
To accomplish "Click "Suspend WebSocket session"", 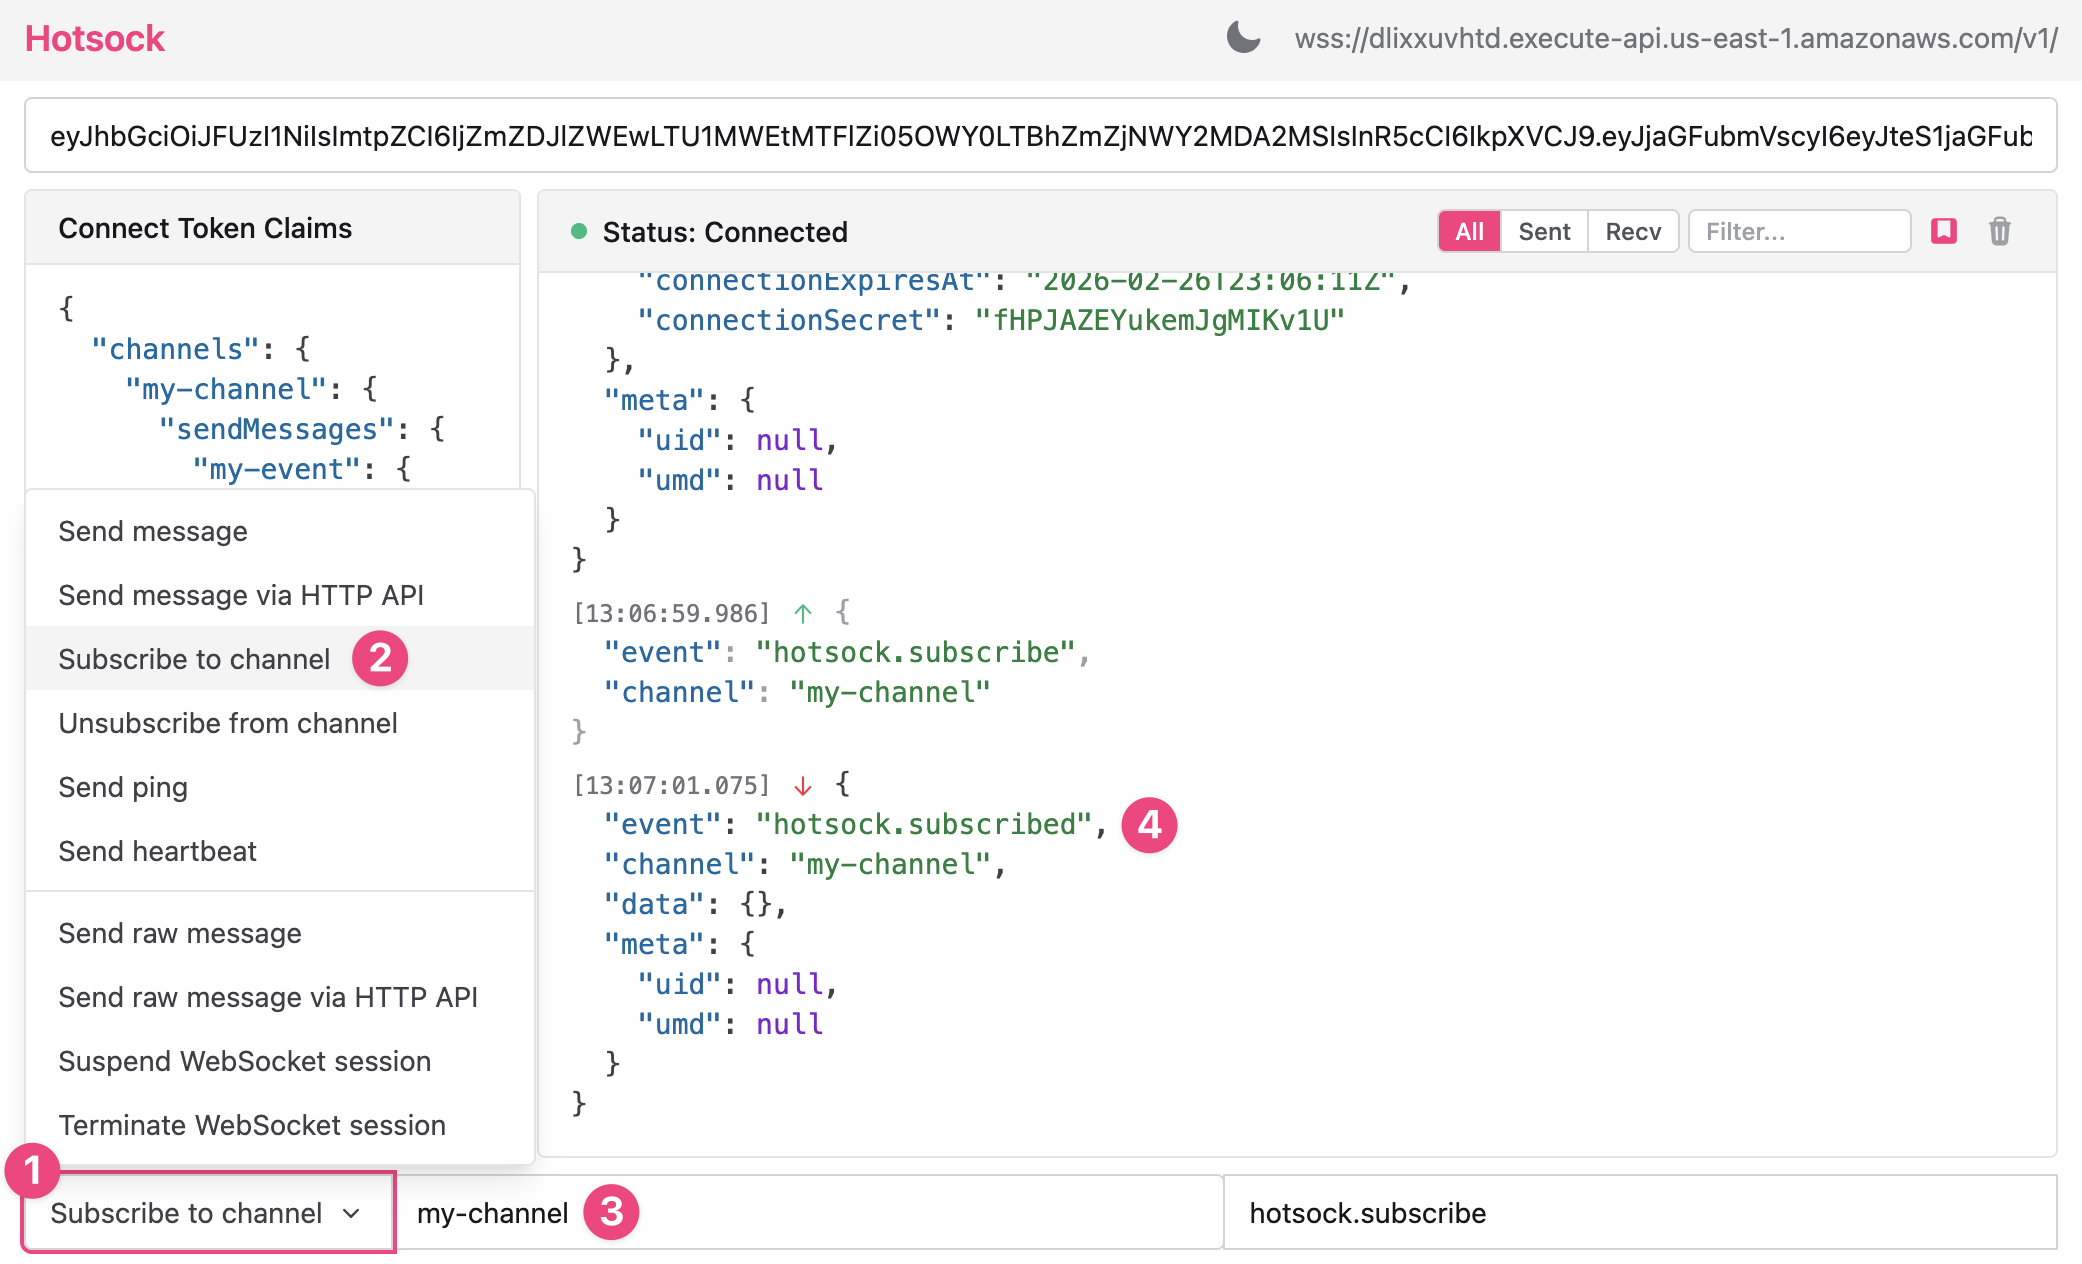I will coord(245,1061).
